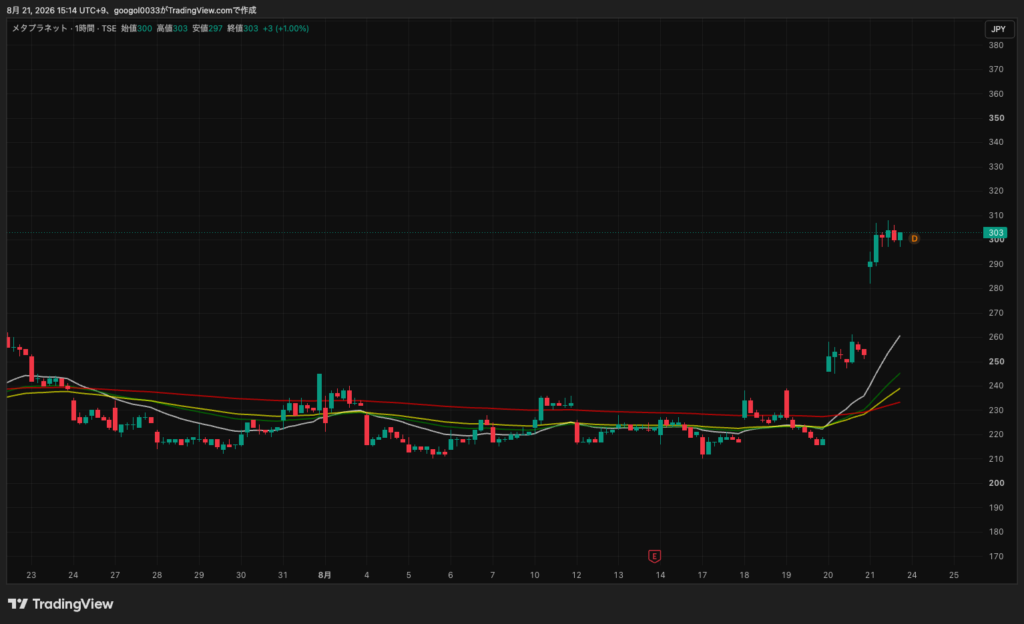The height and width of the screenshot is (624, 1024).
Task: Click the 17 date label on time axis
Action: point(702,575)
